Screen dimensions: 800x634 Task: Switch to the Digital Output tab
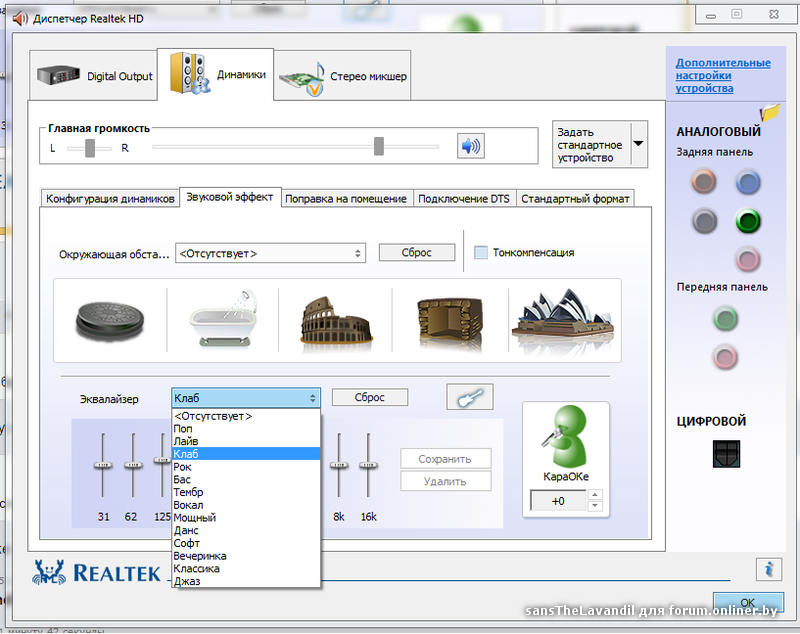[93, 75]
